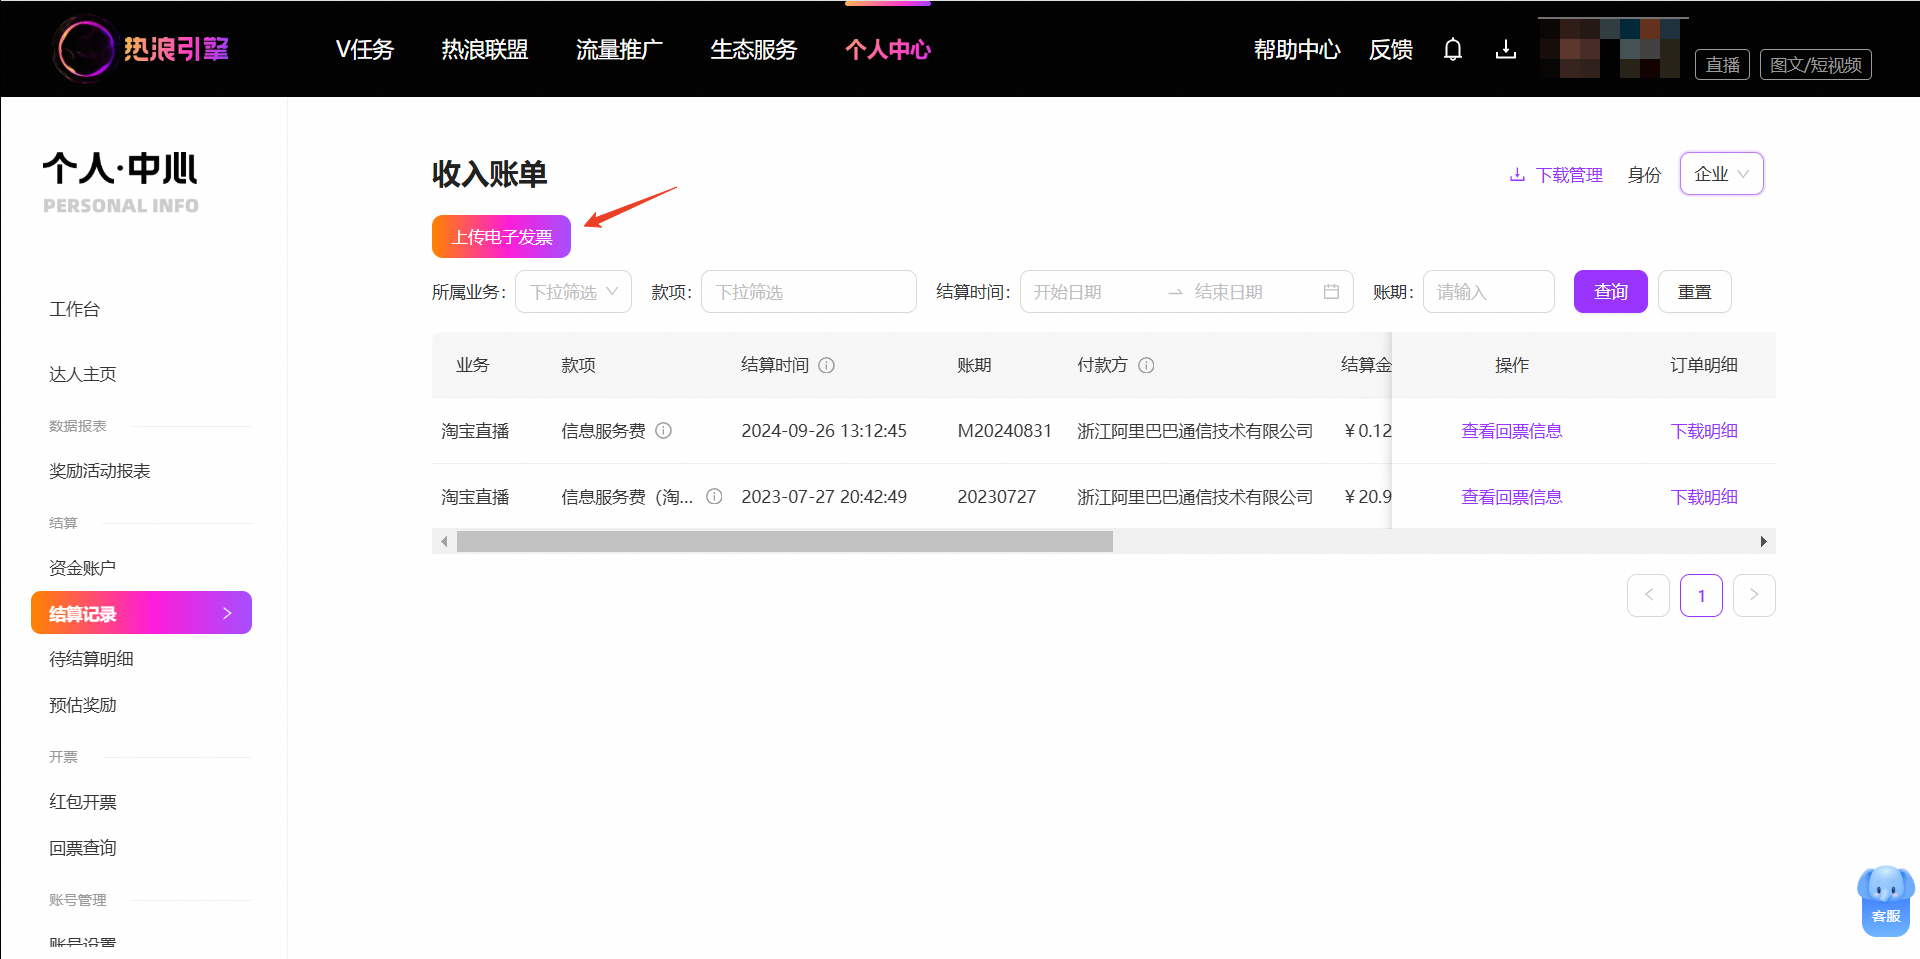Open the 客服 customer service mascot
Image resolution: width=1920 pixels, height=959 pixels.
(1886, 900)
